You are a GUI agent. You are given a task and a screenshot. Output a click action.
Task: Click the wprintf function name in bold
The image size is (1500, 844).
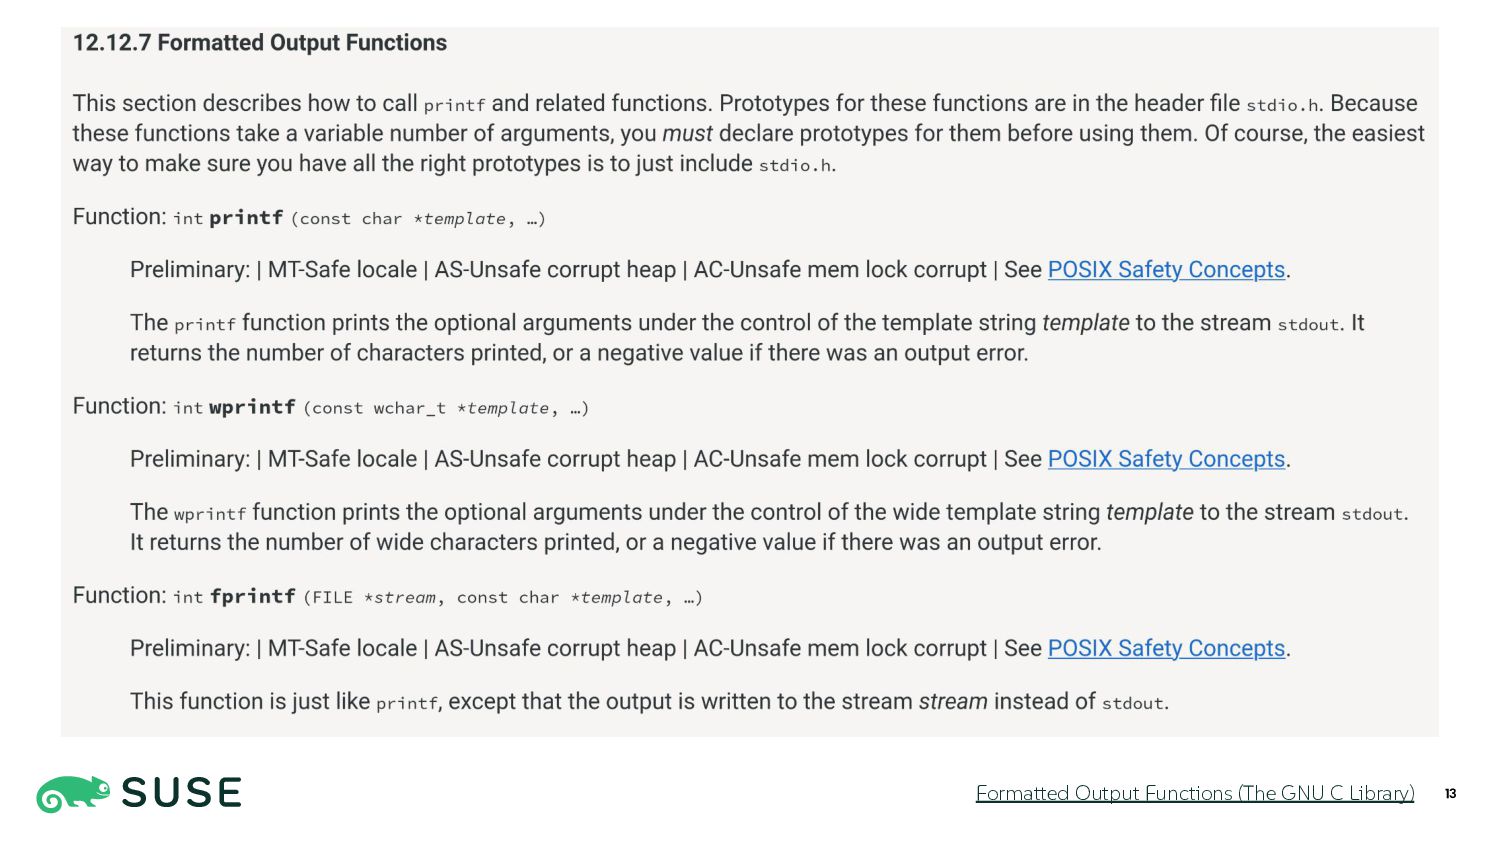coord(252,407)
